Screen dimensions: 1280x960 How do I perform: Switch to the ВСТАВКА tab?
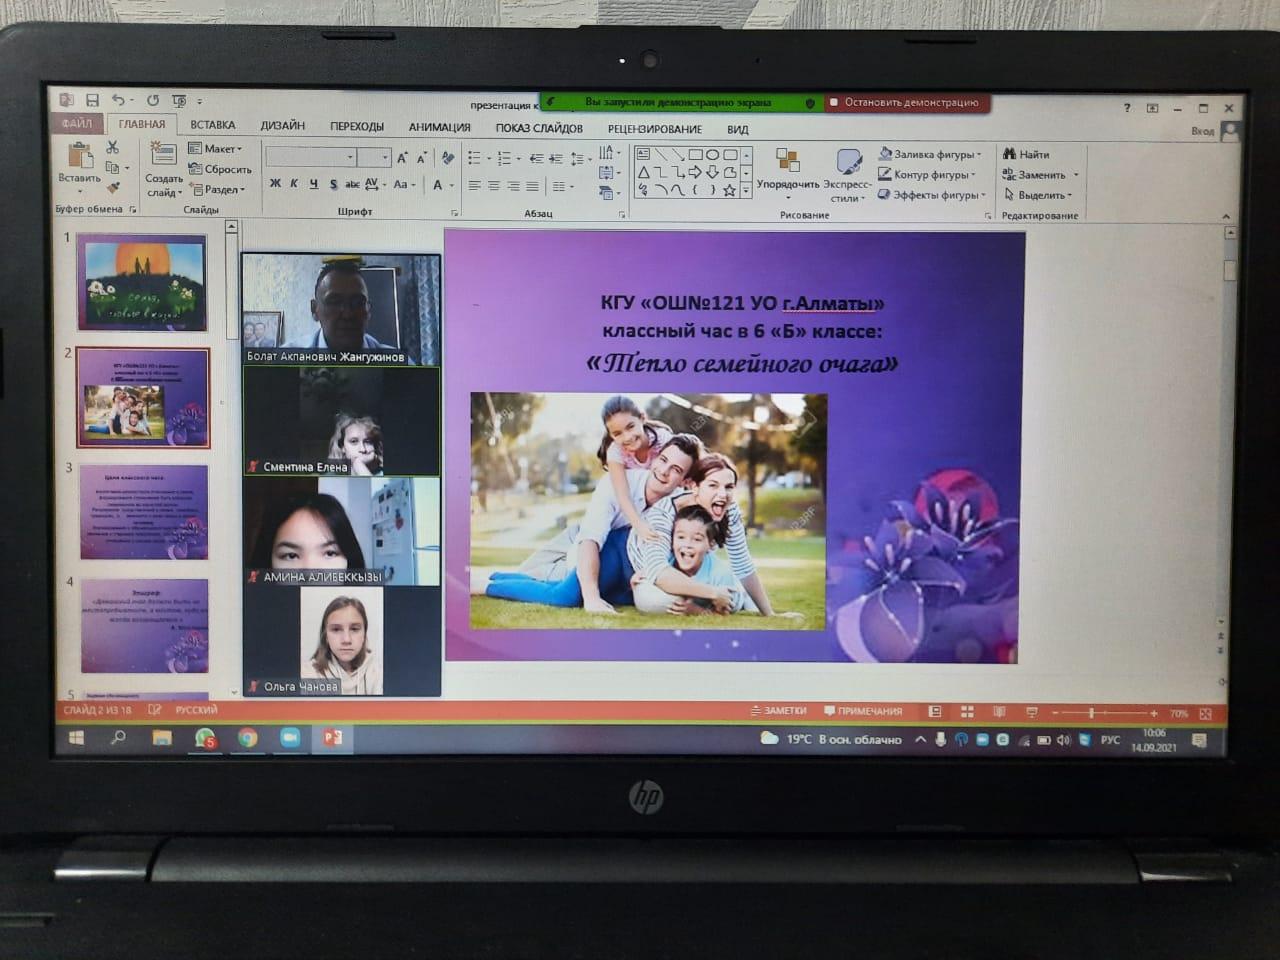click(212, 125)
